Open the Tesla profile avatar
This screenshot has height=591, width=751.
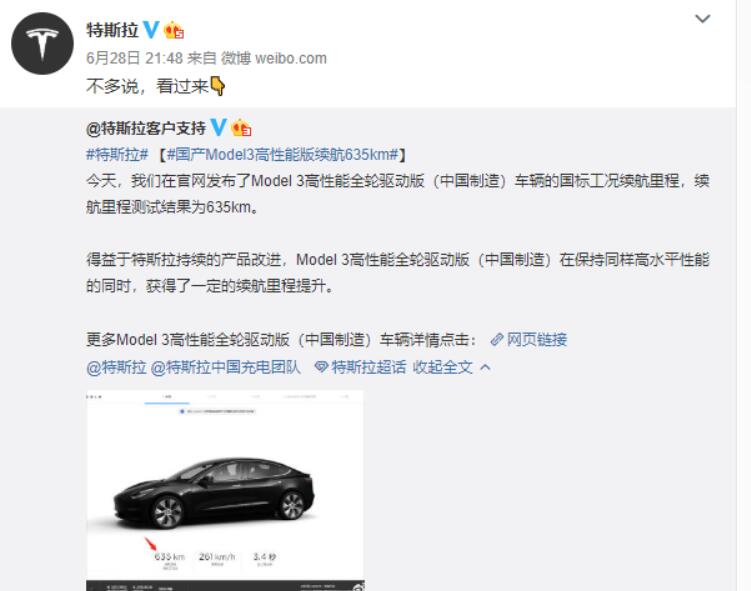(42, 44)
